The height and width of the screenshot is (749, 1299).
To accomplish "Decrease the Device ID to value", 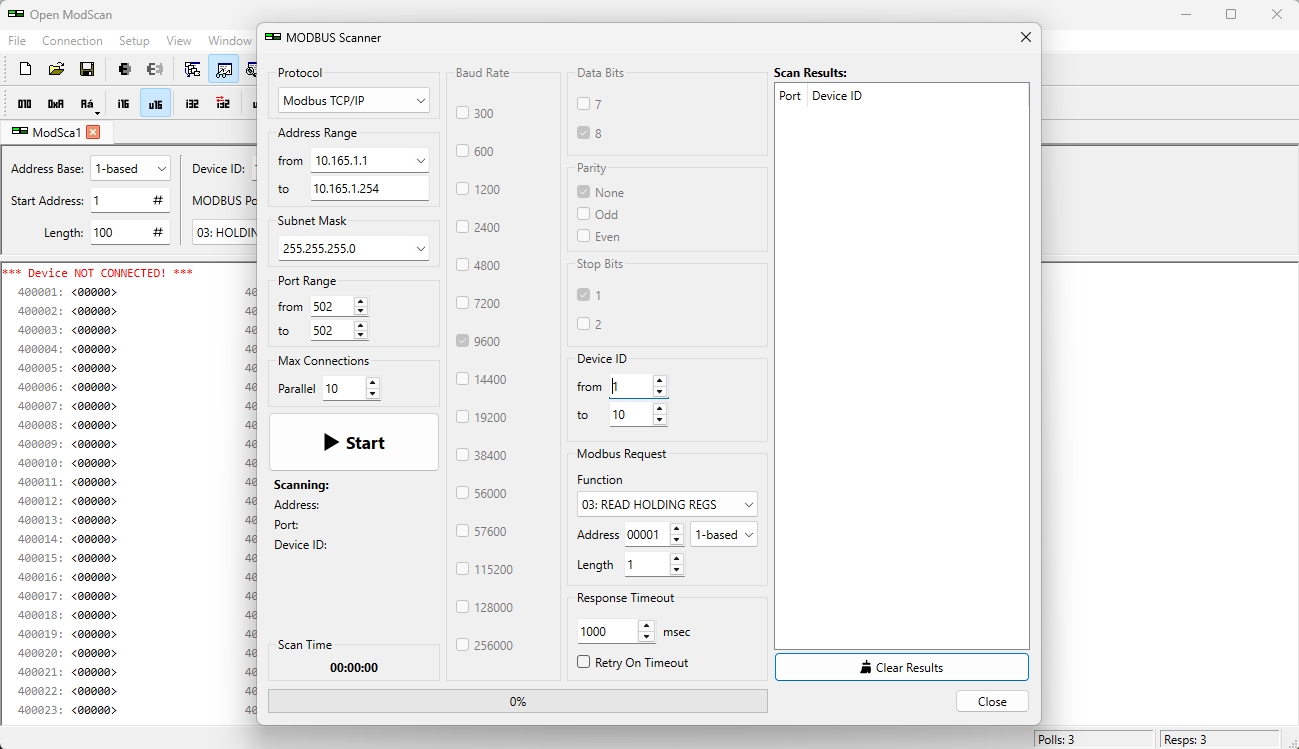I will pos(660,419).
